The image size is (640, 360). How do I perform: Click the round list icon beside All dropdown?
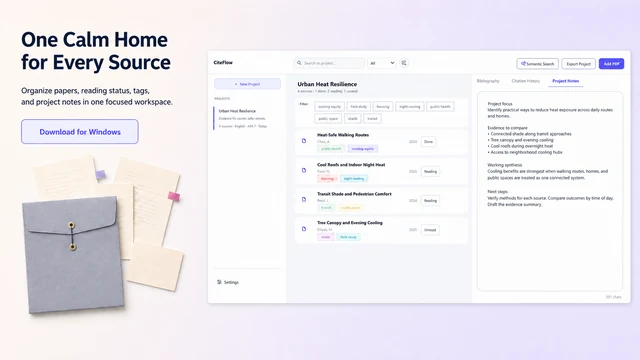(x=404, y=63)
